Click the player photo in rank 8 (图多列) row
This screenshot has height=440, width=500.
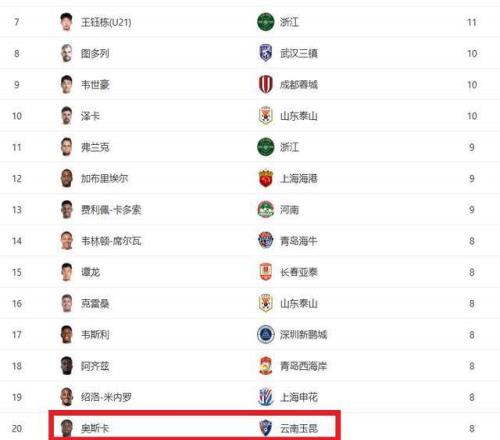point(67,53)
